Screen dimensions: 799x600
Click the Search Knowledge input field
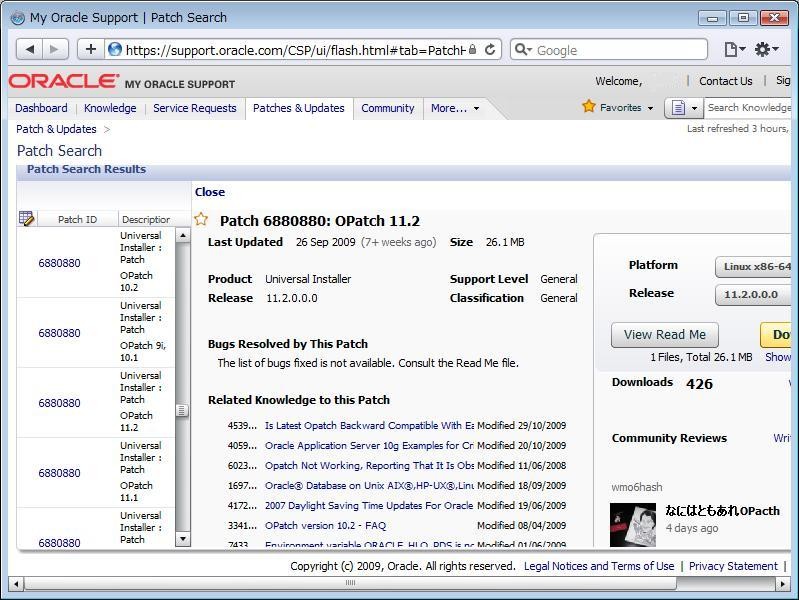(x=749, y=108)
